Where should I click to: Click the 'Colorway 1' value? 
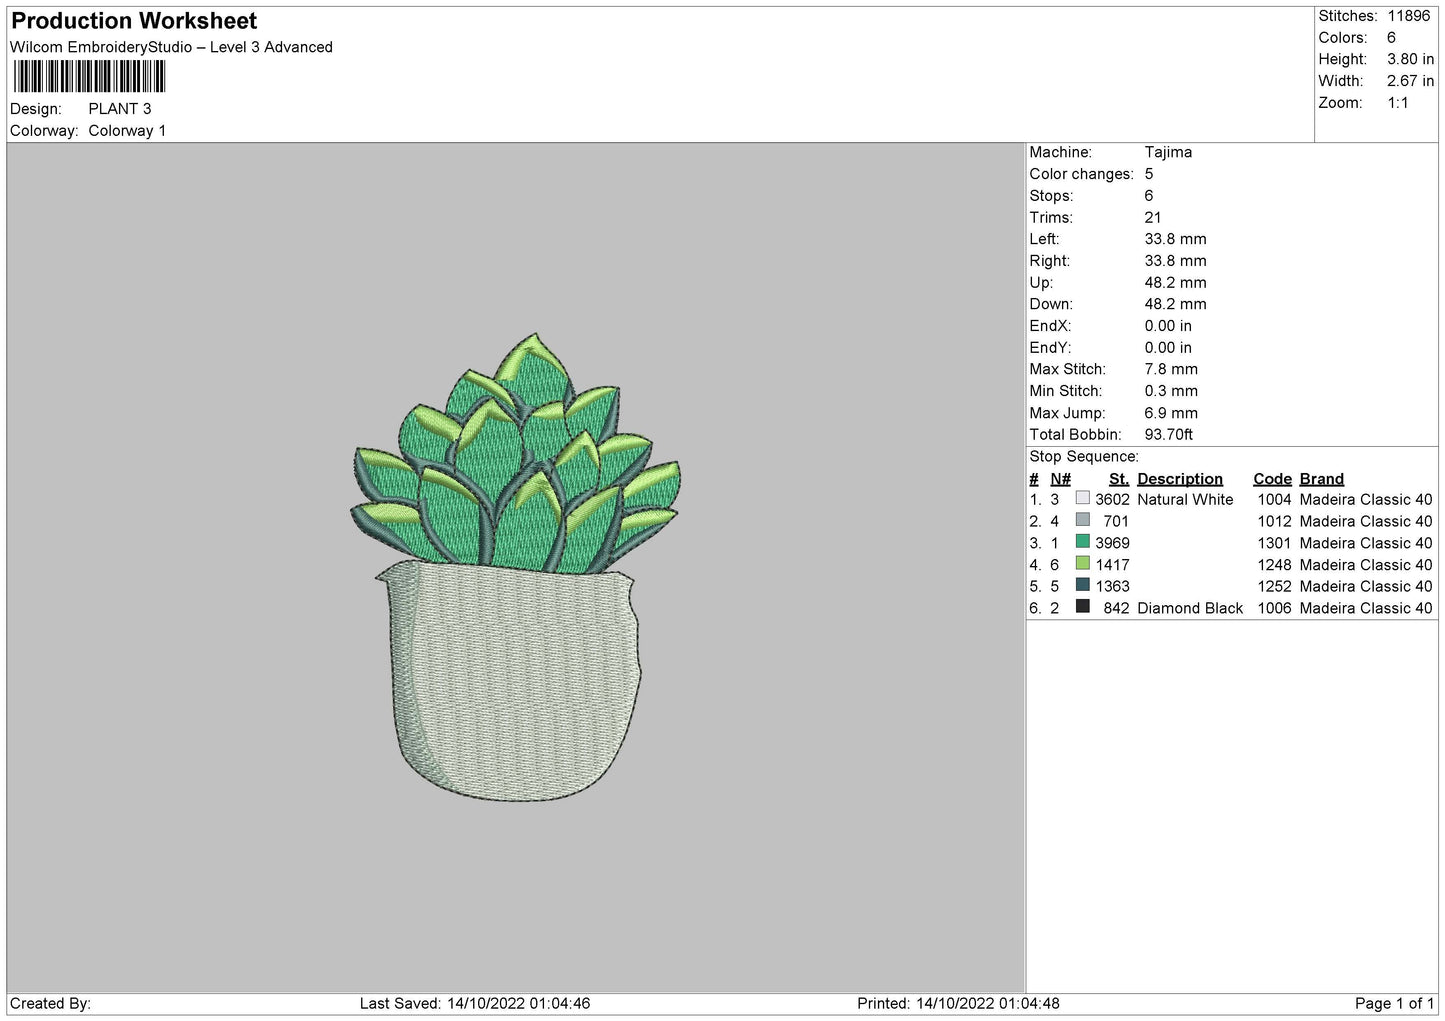[127, 131]
